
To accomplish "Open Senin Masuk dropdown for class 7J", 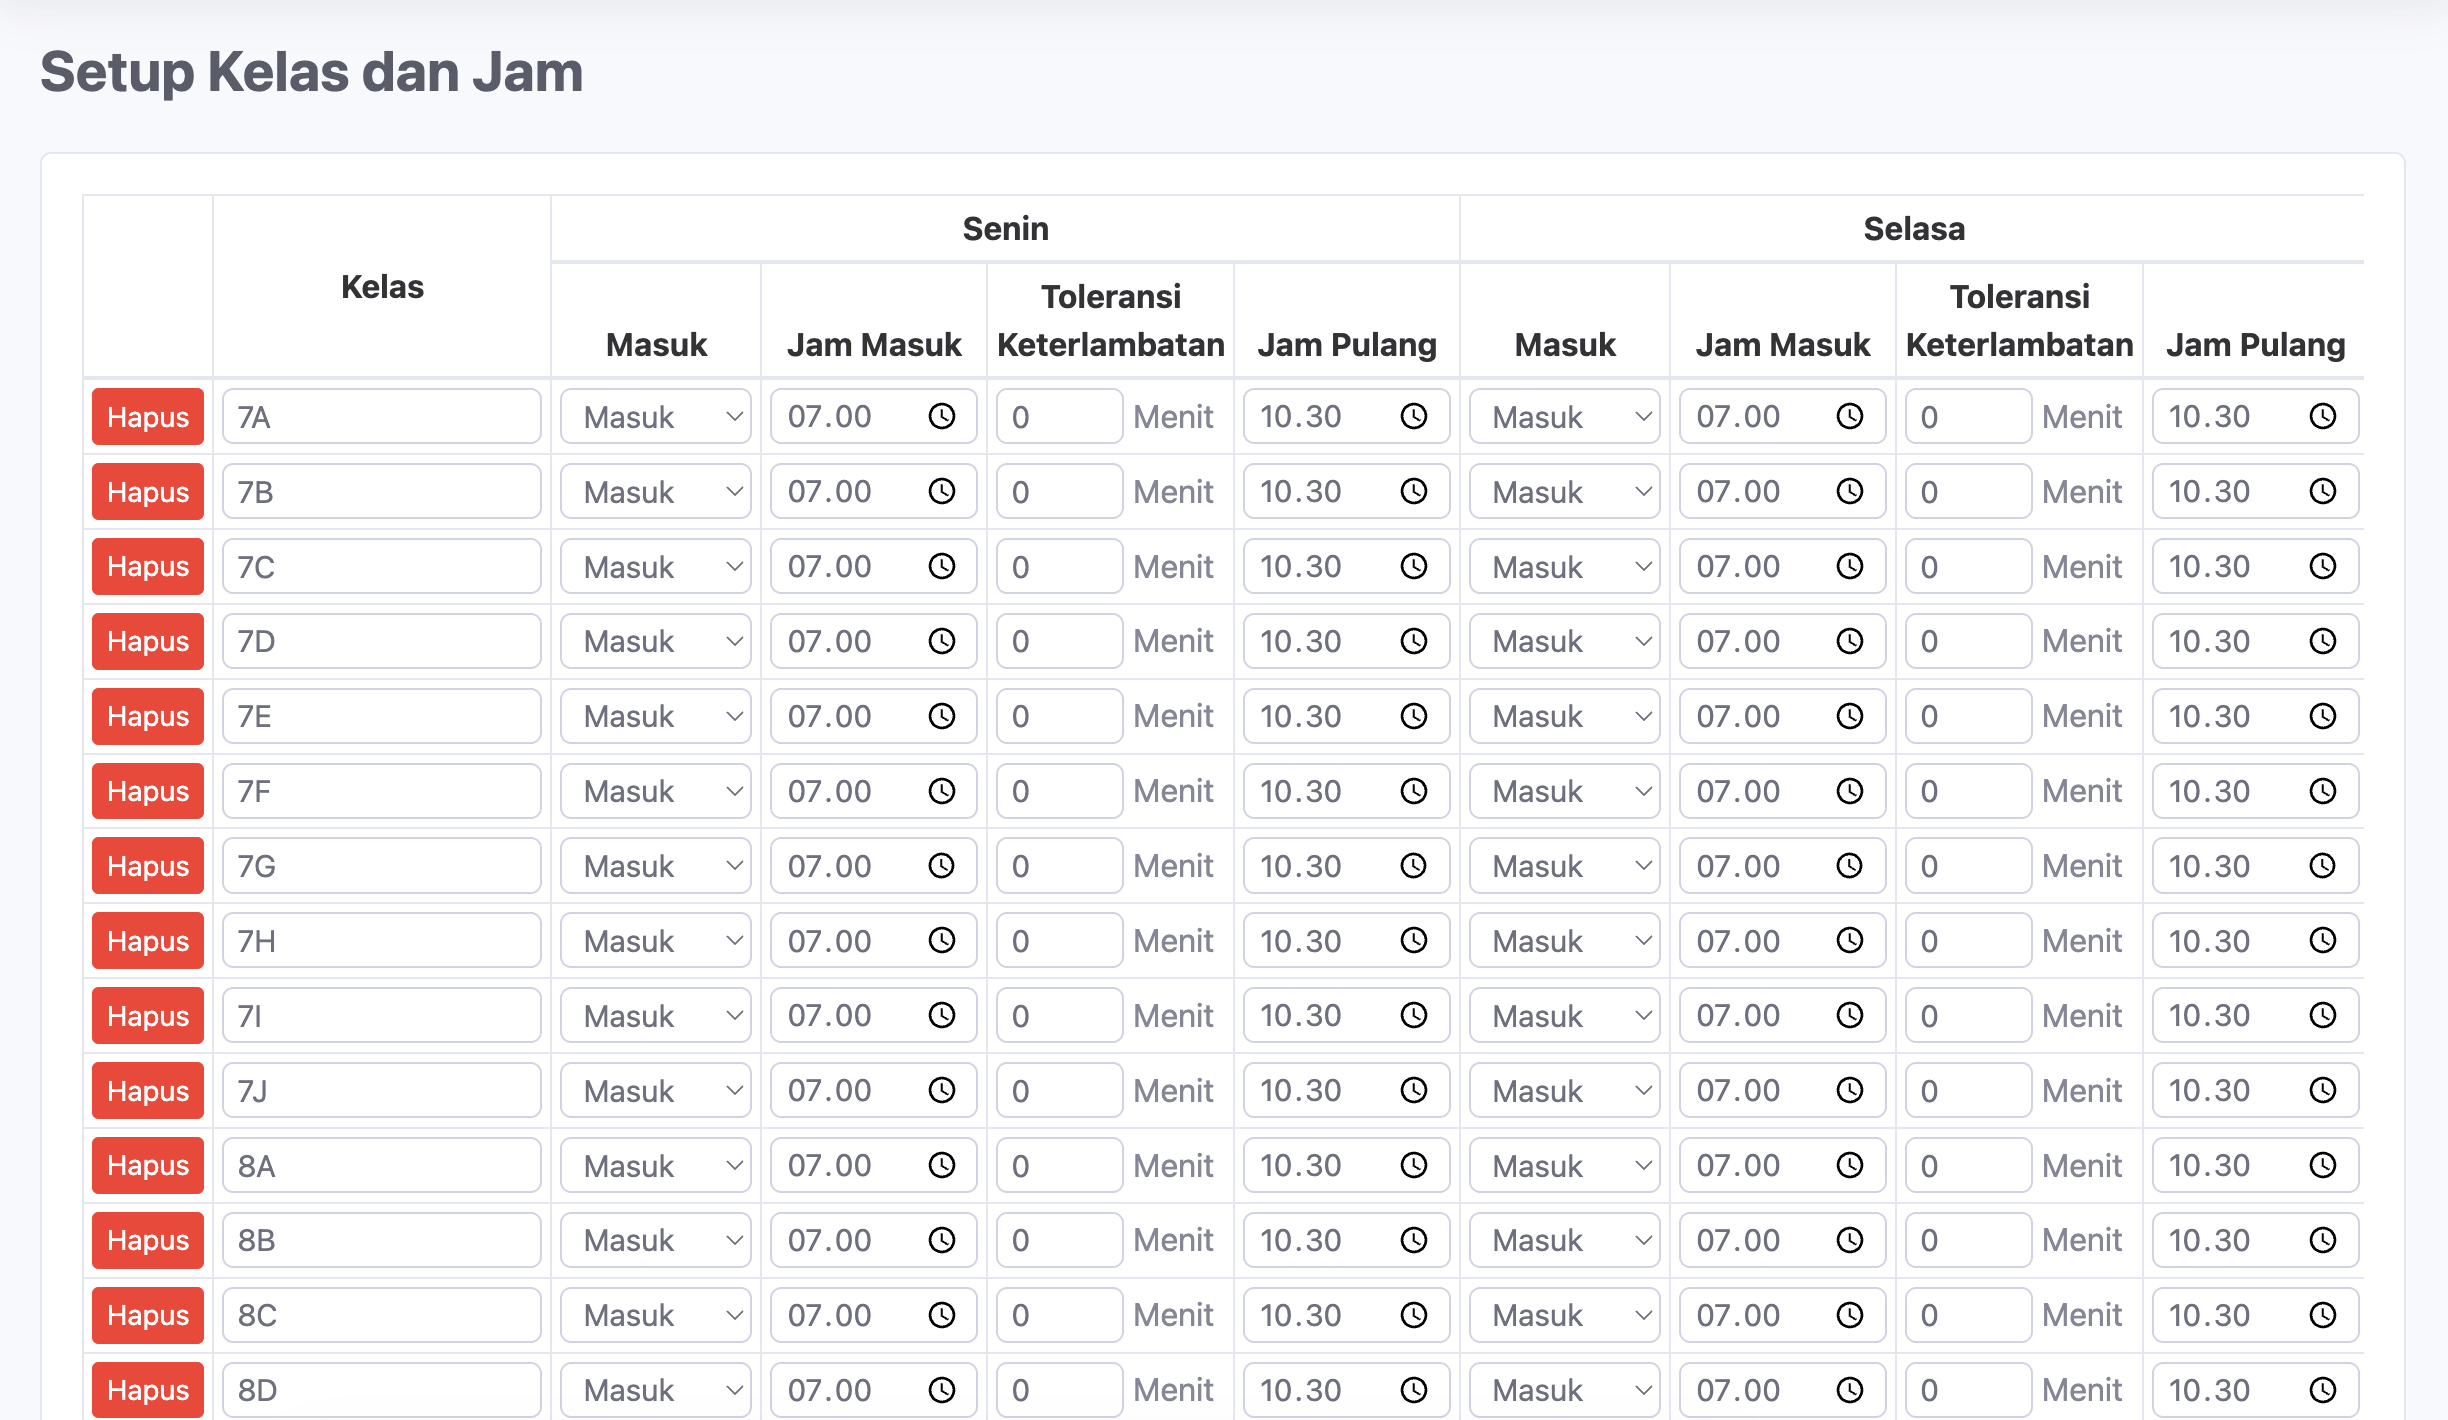I will click(656, 1090).
